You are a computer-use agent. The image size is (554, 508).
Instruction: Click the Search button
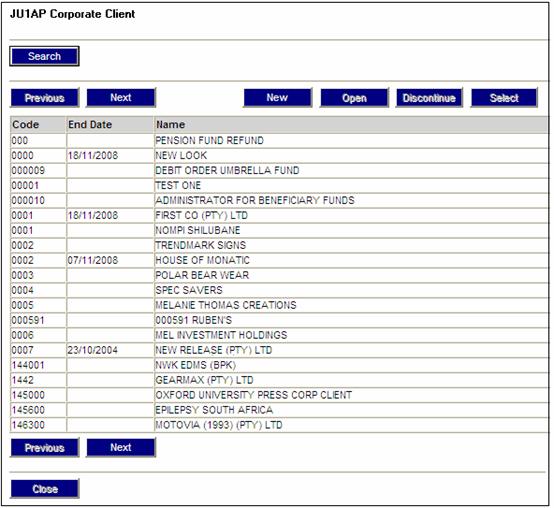coord(45,56)
